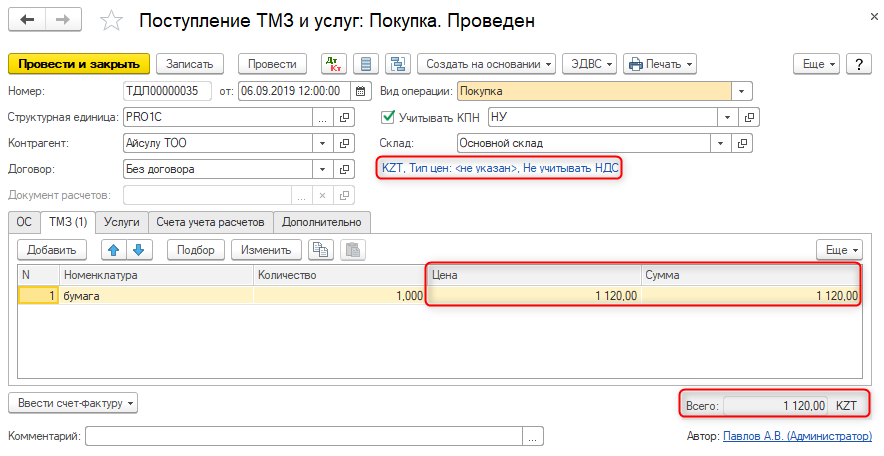The image size is (884, 456).
Task: Open calendar picker next to date field
Action: (x=362, y=91)
